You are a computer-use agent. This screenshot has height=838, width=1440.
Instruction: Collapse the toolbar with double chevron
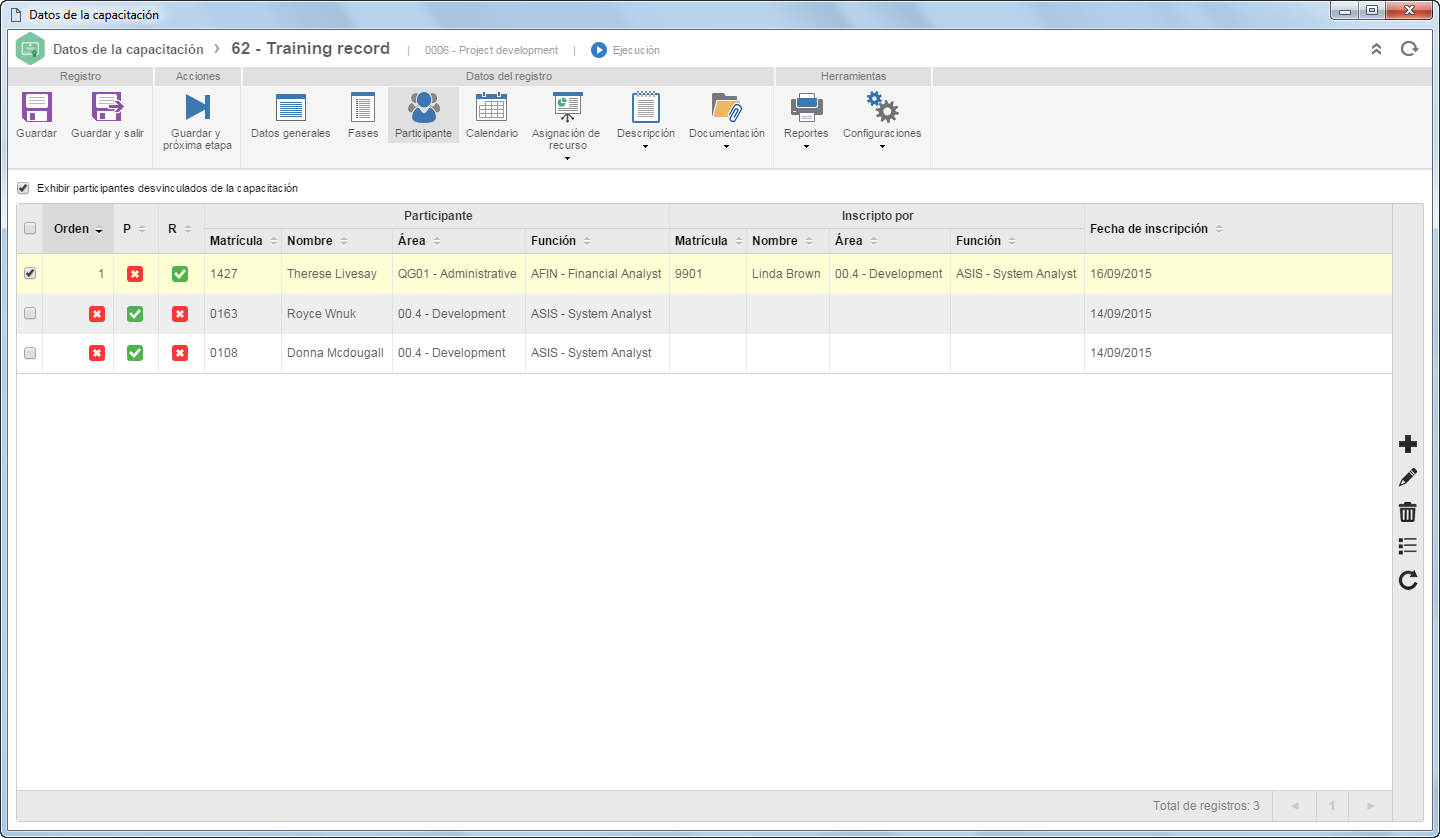[x=1376, y=49]
